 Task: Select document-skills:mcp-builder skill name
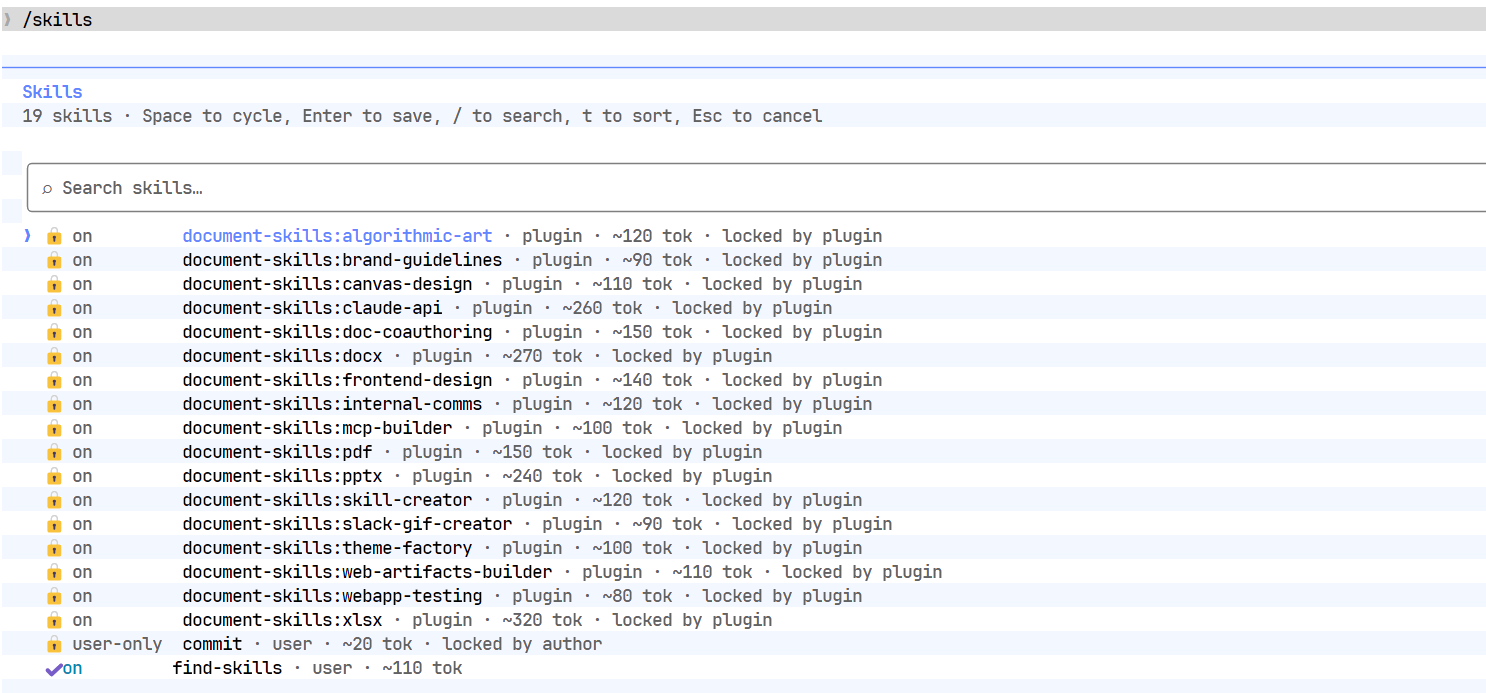click(317, 428)
